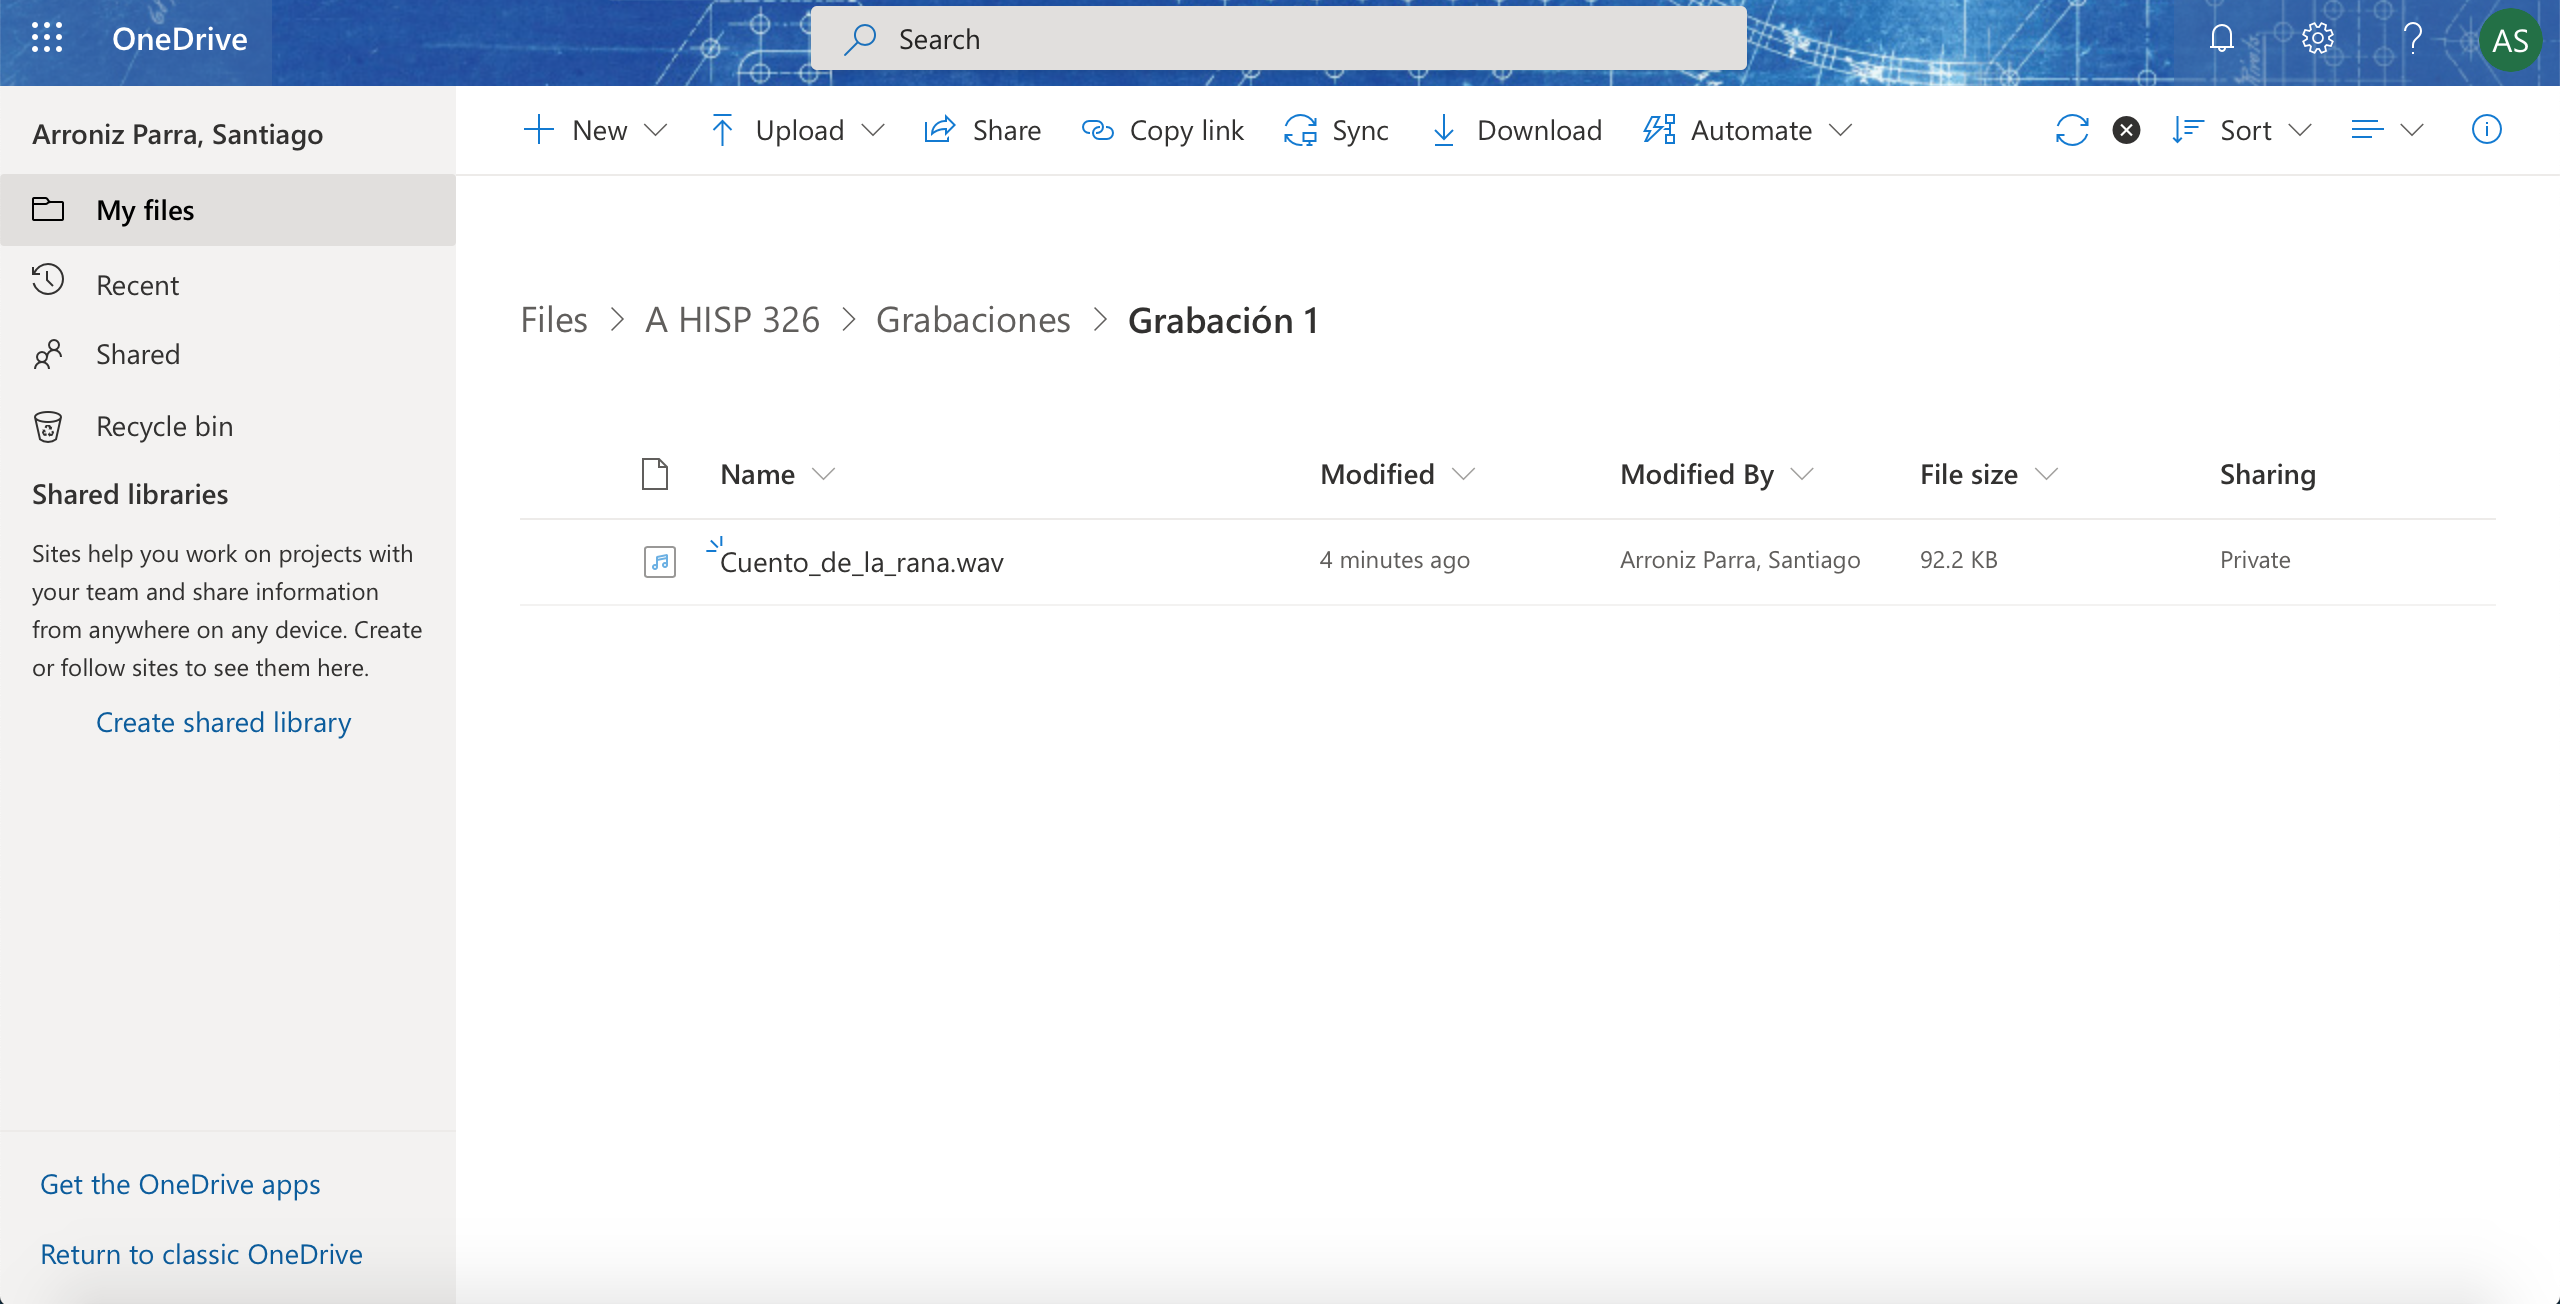Open the Recycle bin
The width and height of the screenshot is (2560, 1304).
coord(164,426)
